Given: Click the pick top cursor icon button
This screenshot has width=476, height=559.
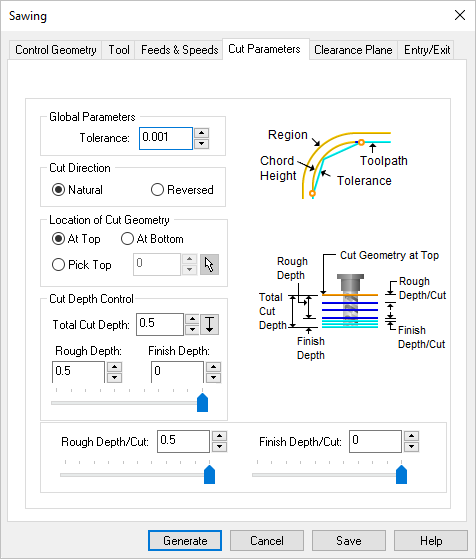Looking at the screenshot, I should point(209,265).
